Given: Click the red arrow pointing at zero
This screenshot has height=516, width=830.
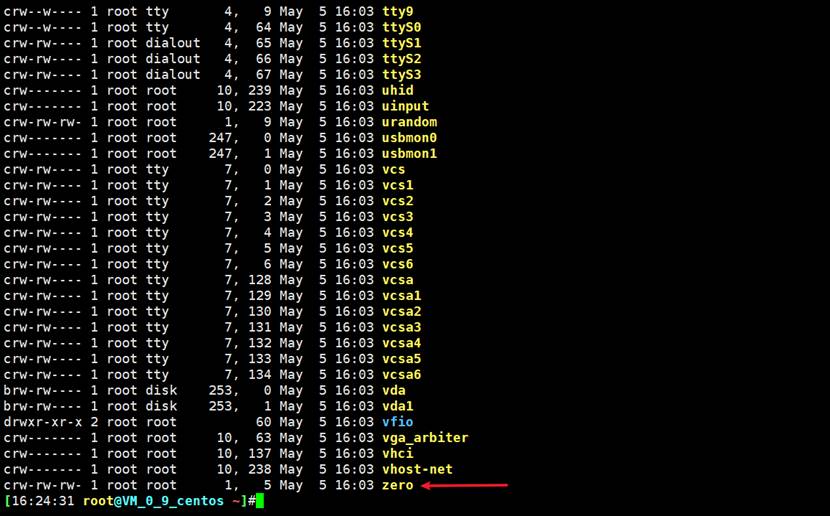Looking at the screenshot, I should (465, 486).
